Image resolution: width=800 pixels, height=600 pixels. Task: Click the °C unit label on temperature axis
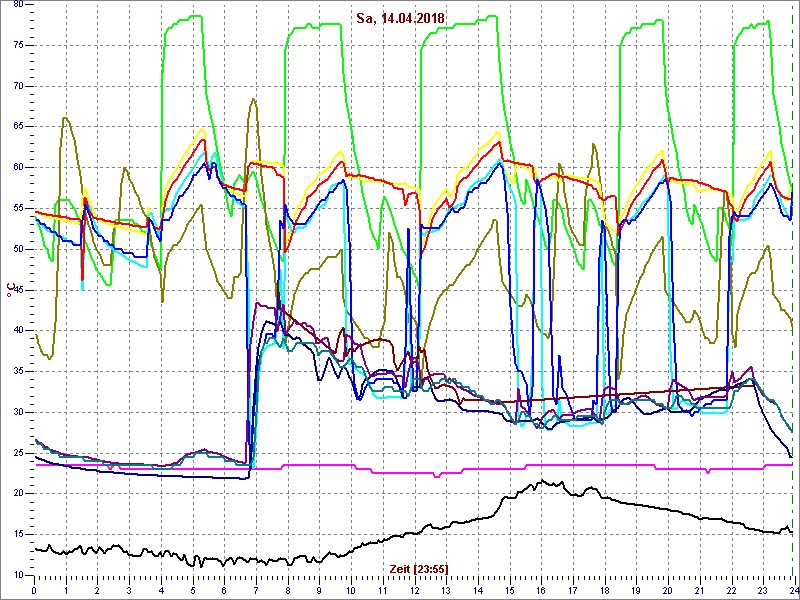tap(10, 290)
